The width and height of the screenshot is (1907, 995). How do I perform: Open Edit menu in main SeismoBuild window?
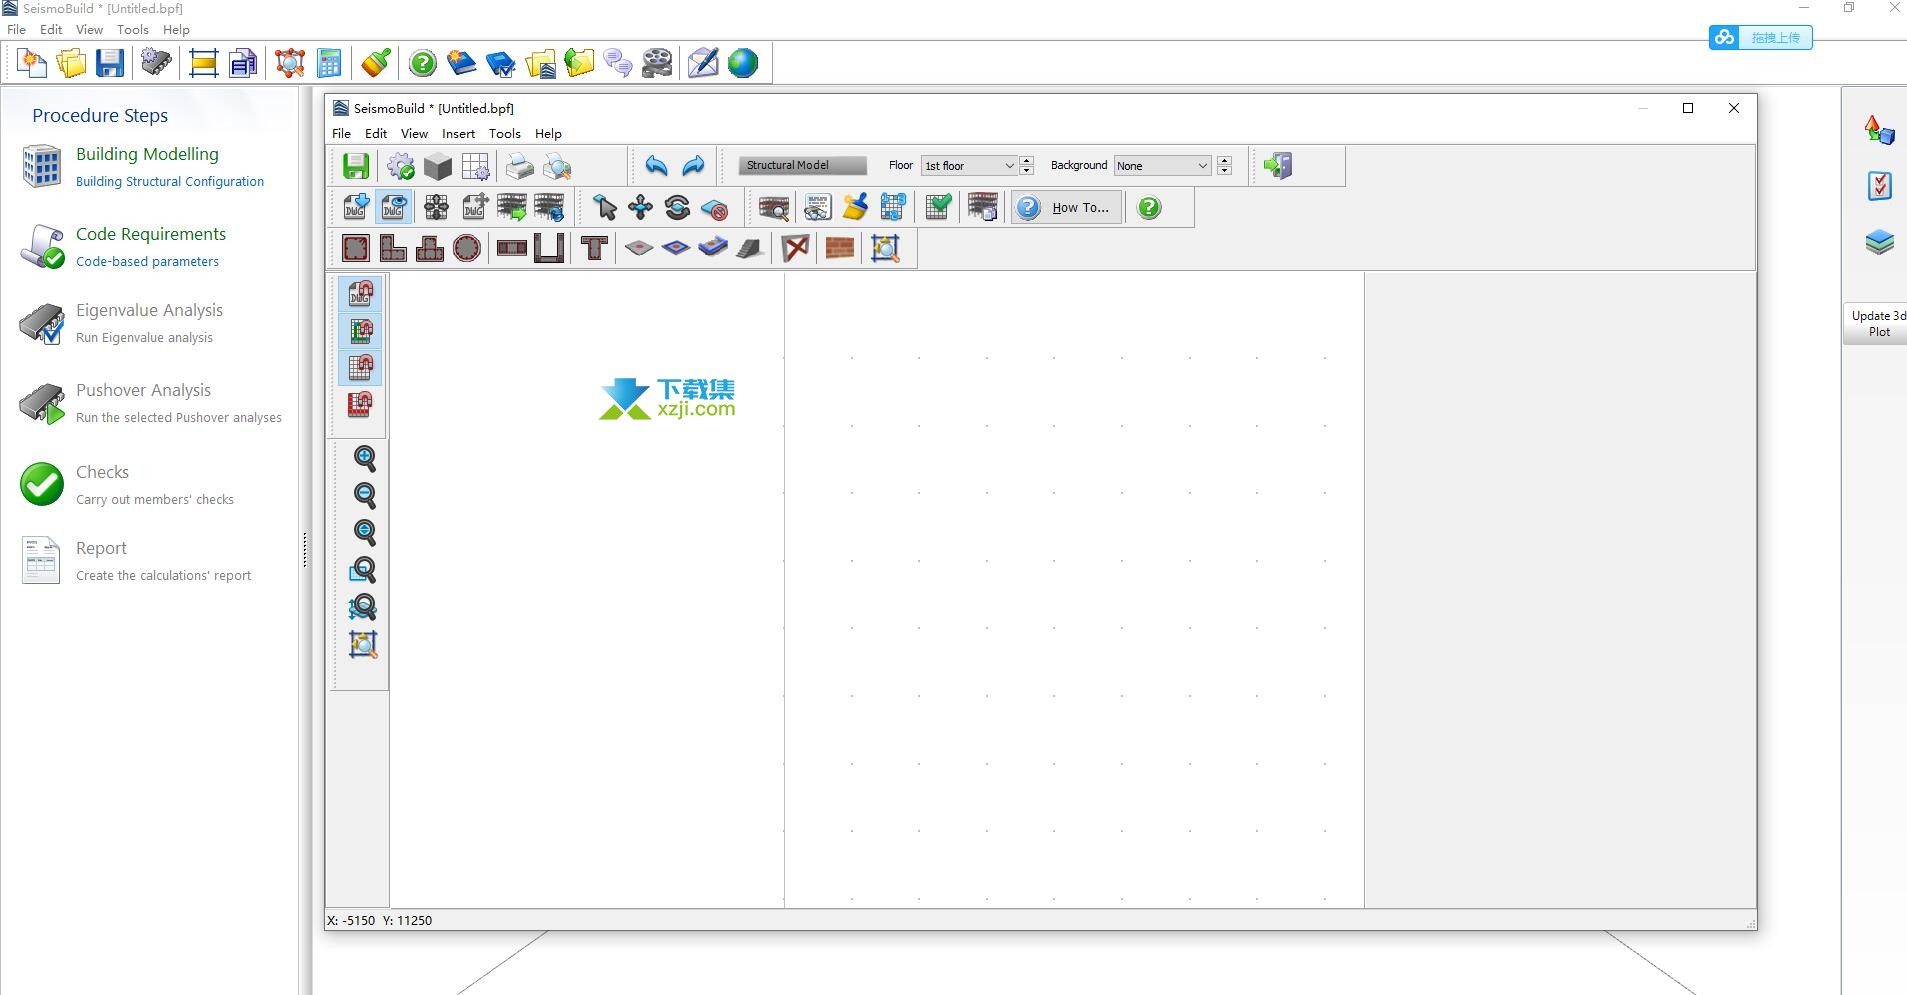coord(51,29)
